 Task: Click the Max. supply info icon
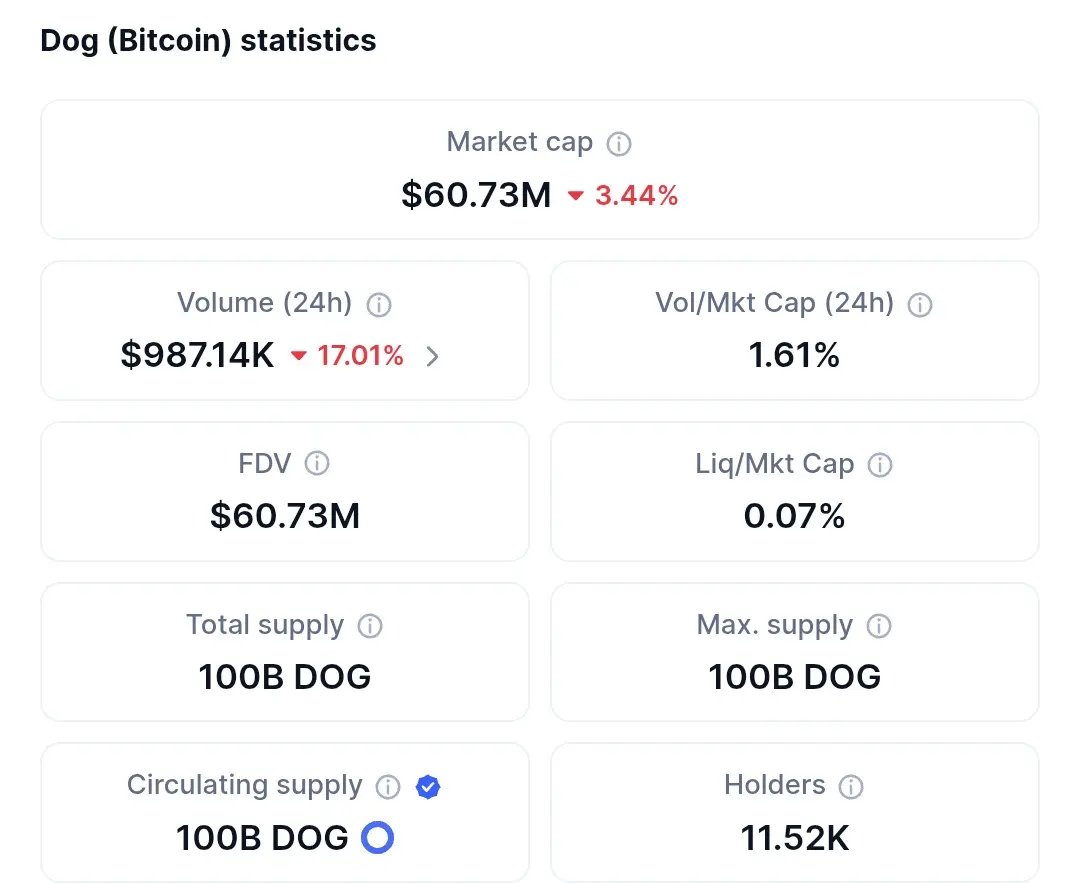[879, 626]
